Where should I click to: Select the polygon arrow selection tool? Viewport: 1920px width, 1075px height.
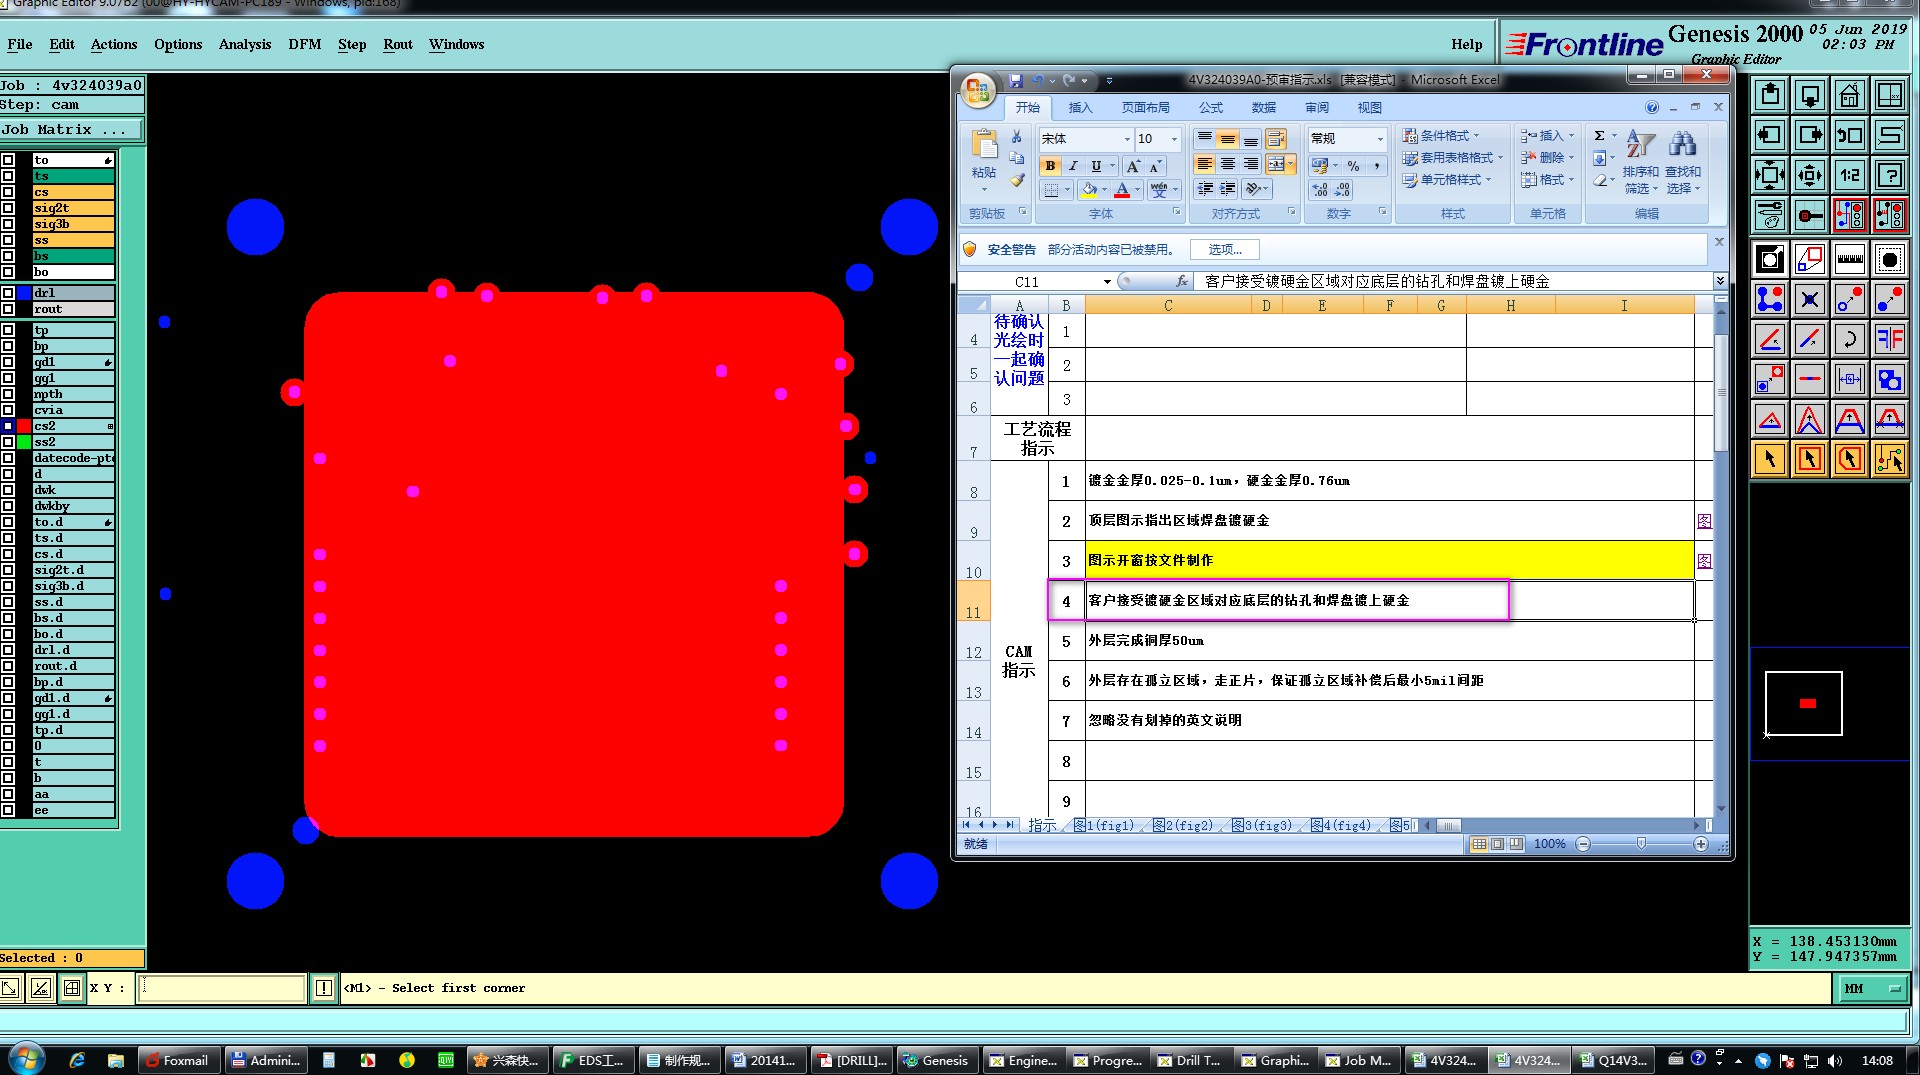(1849, 459)
